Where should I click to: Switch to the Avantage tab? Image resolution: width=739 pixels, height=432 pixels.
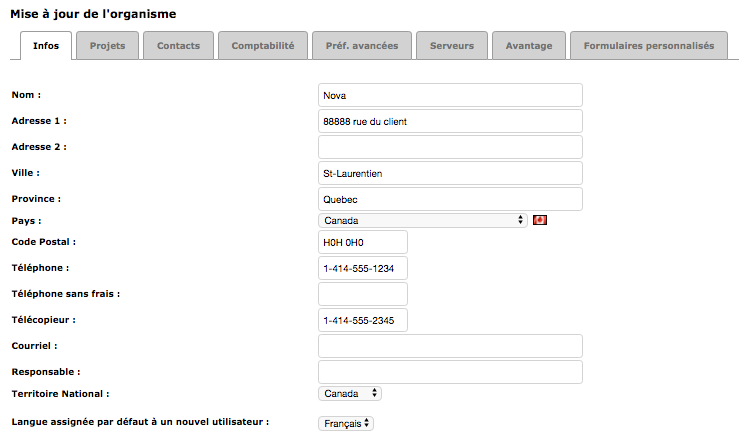click(529, 46)
